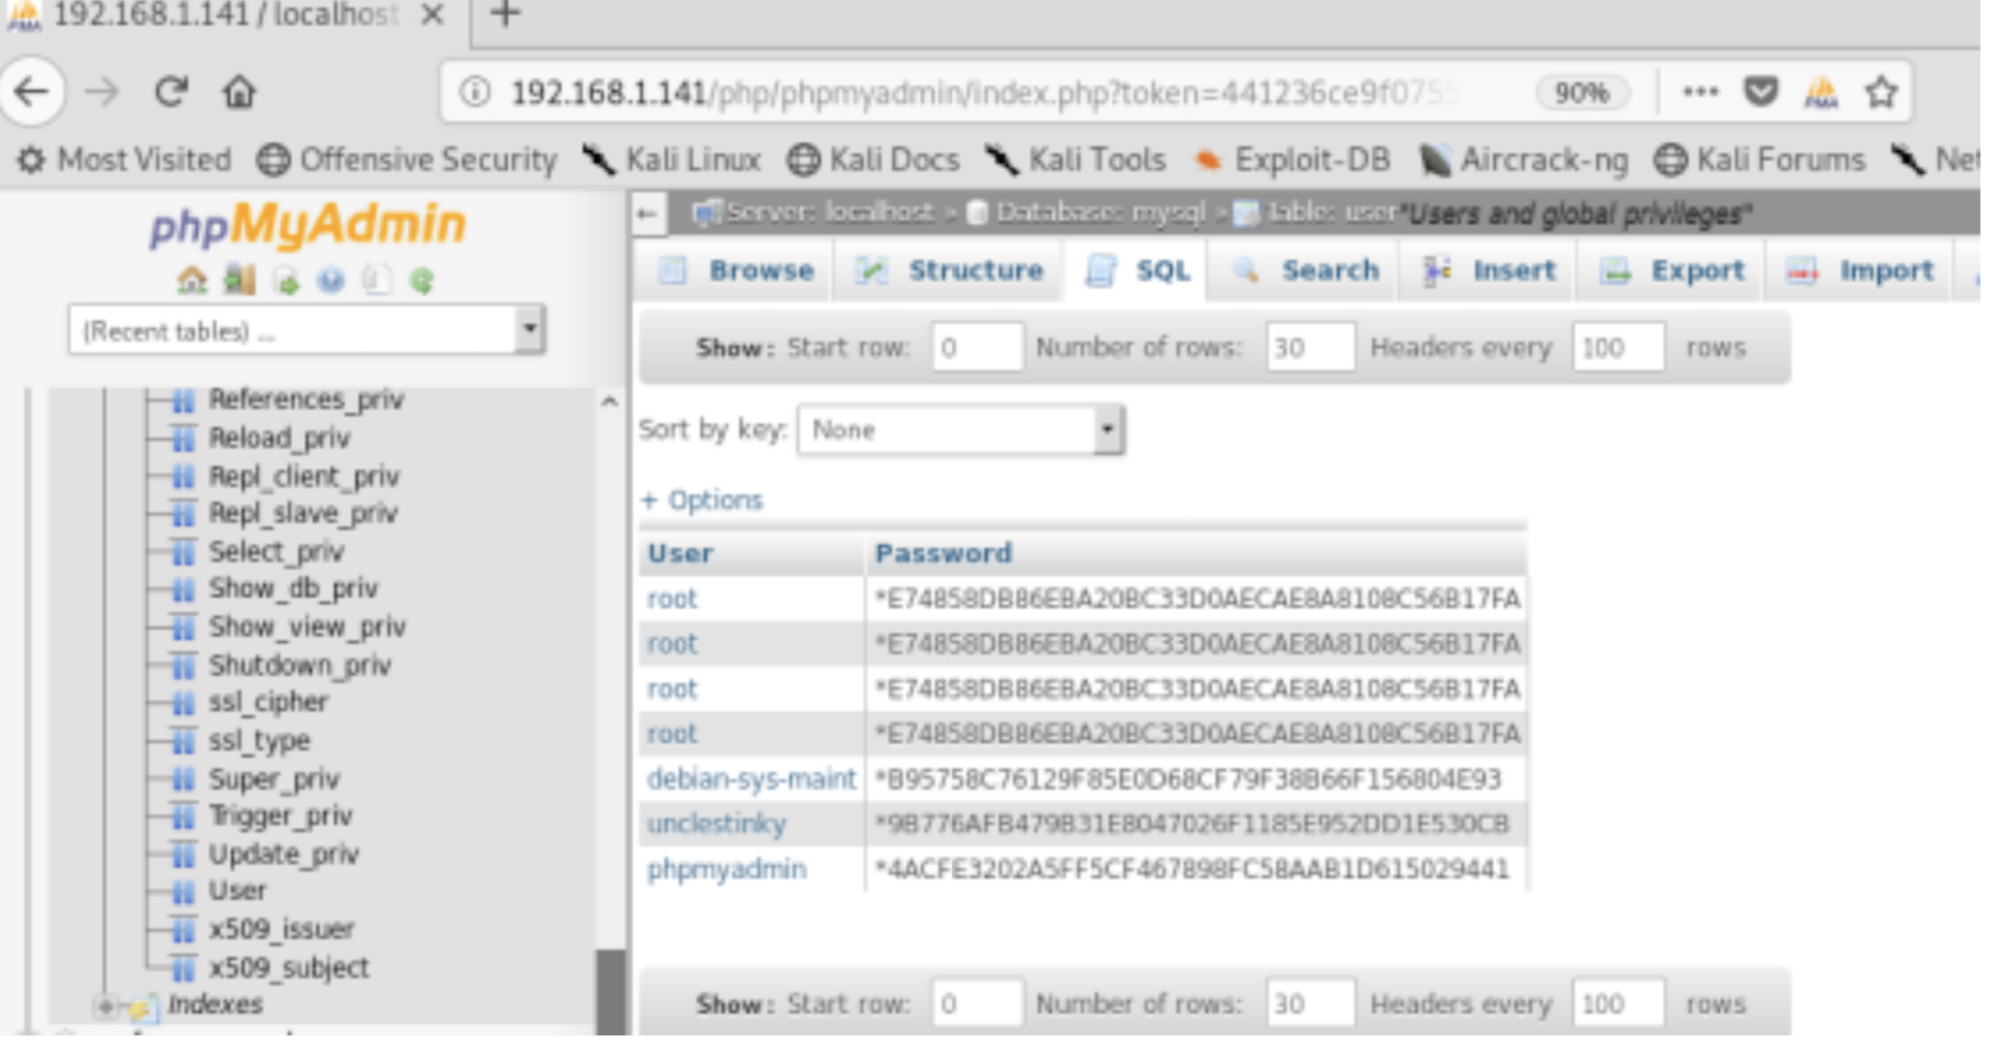Open Kali Forums bookmark

pos(1760,159)
